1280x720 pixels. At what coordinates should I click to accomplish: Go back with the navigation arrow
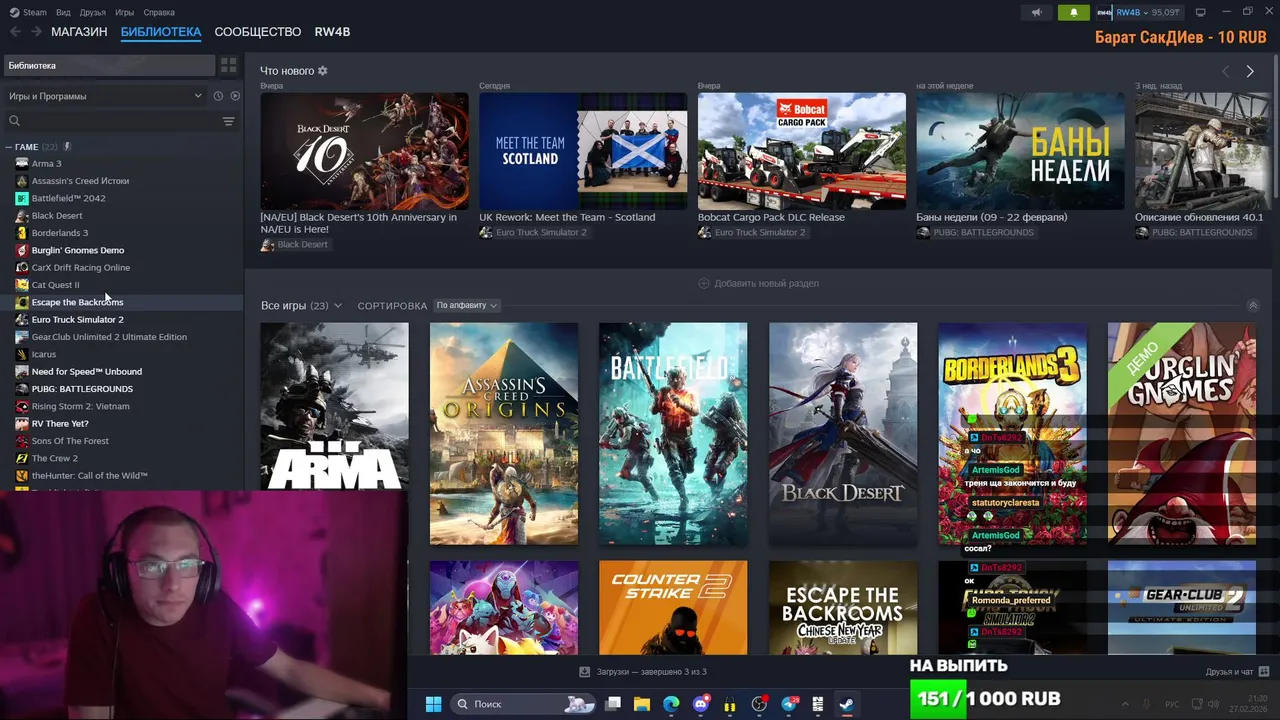tap(15, 32)
